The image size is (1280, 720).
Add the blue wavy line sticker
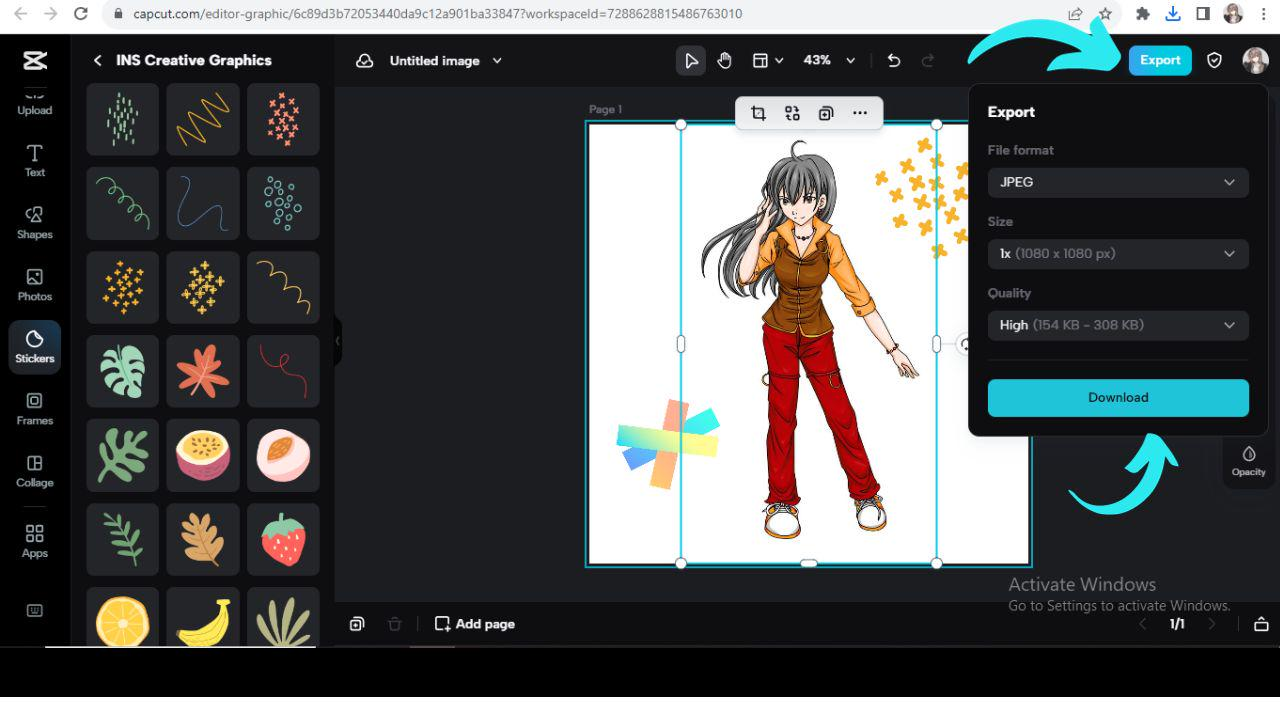click(x=203, y=203)
